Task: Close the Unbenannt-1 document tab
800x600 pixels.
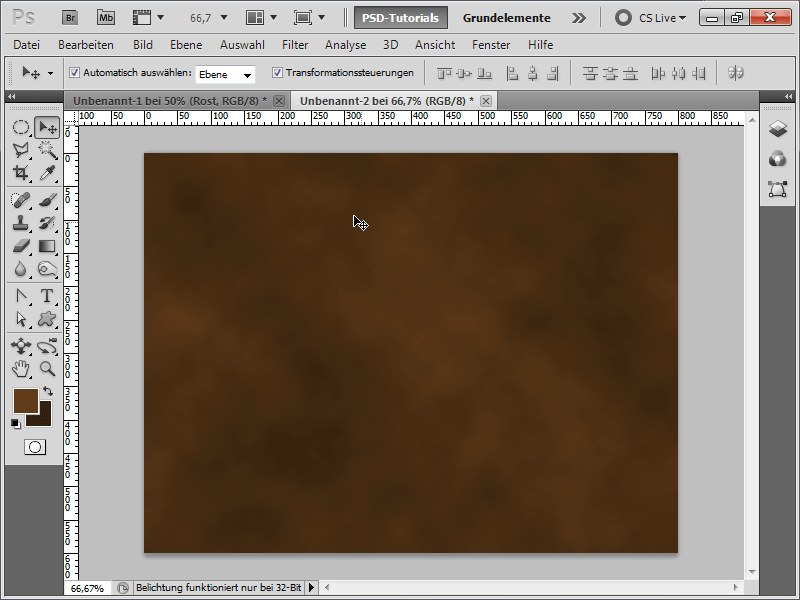Action: [279, 101]
